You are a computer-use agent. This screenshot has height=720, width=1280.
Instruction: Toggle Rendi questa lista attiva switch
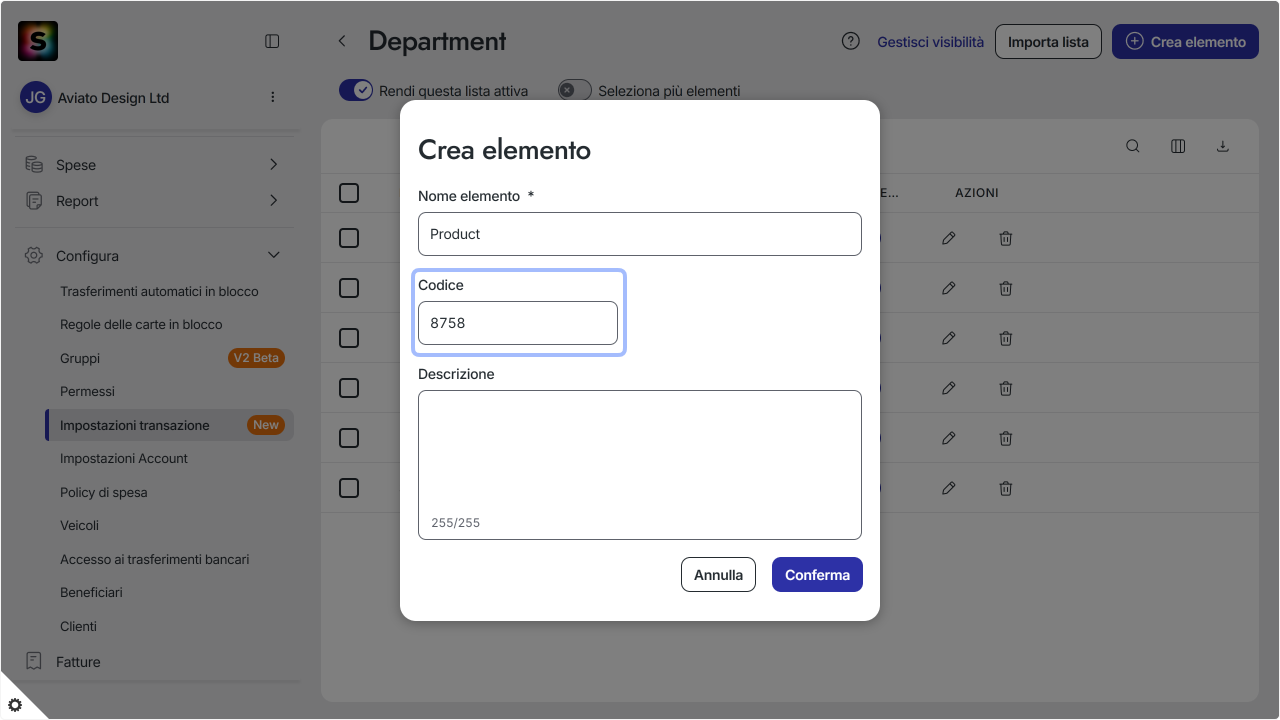point(356,90)
